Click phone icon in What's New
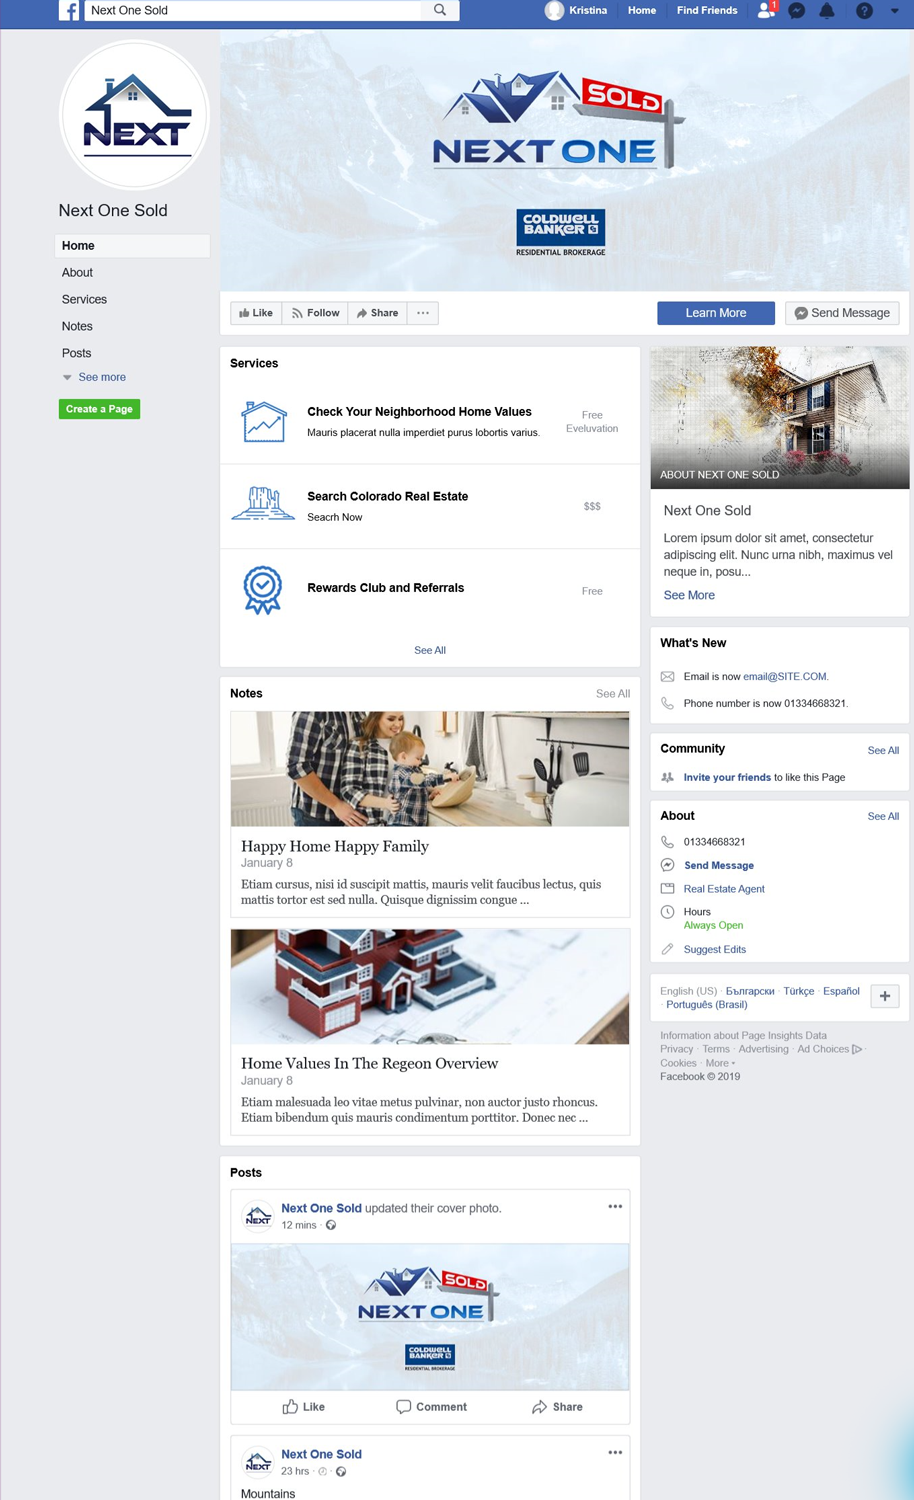The width and height of the screenshot is (914, 1500). [x=668, y=704]
